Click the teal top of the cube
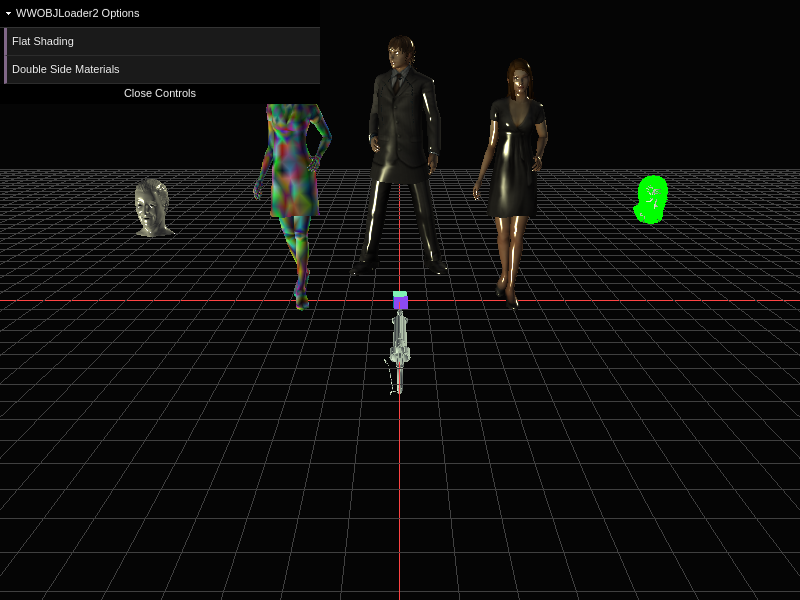 [x=400, y=294]
